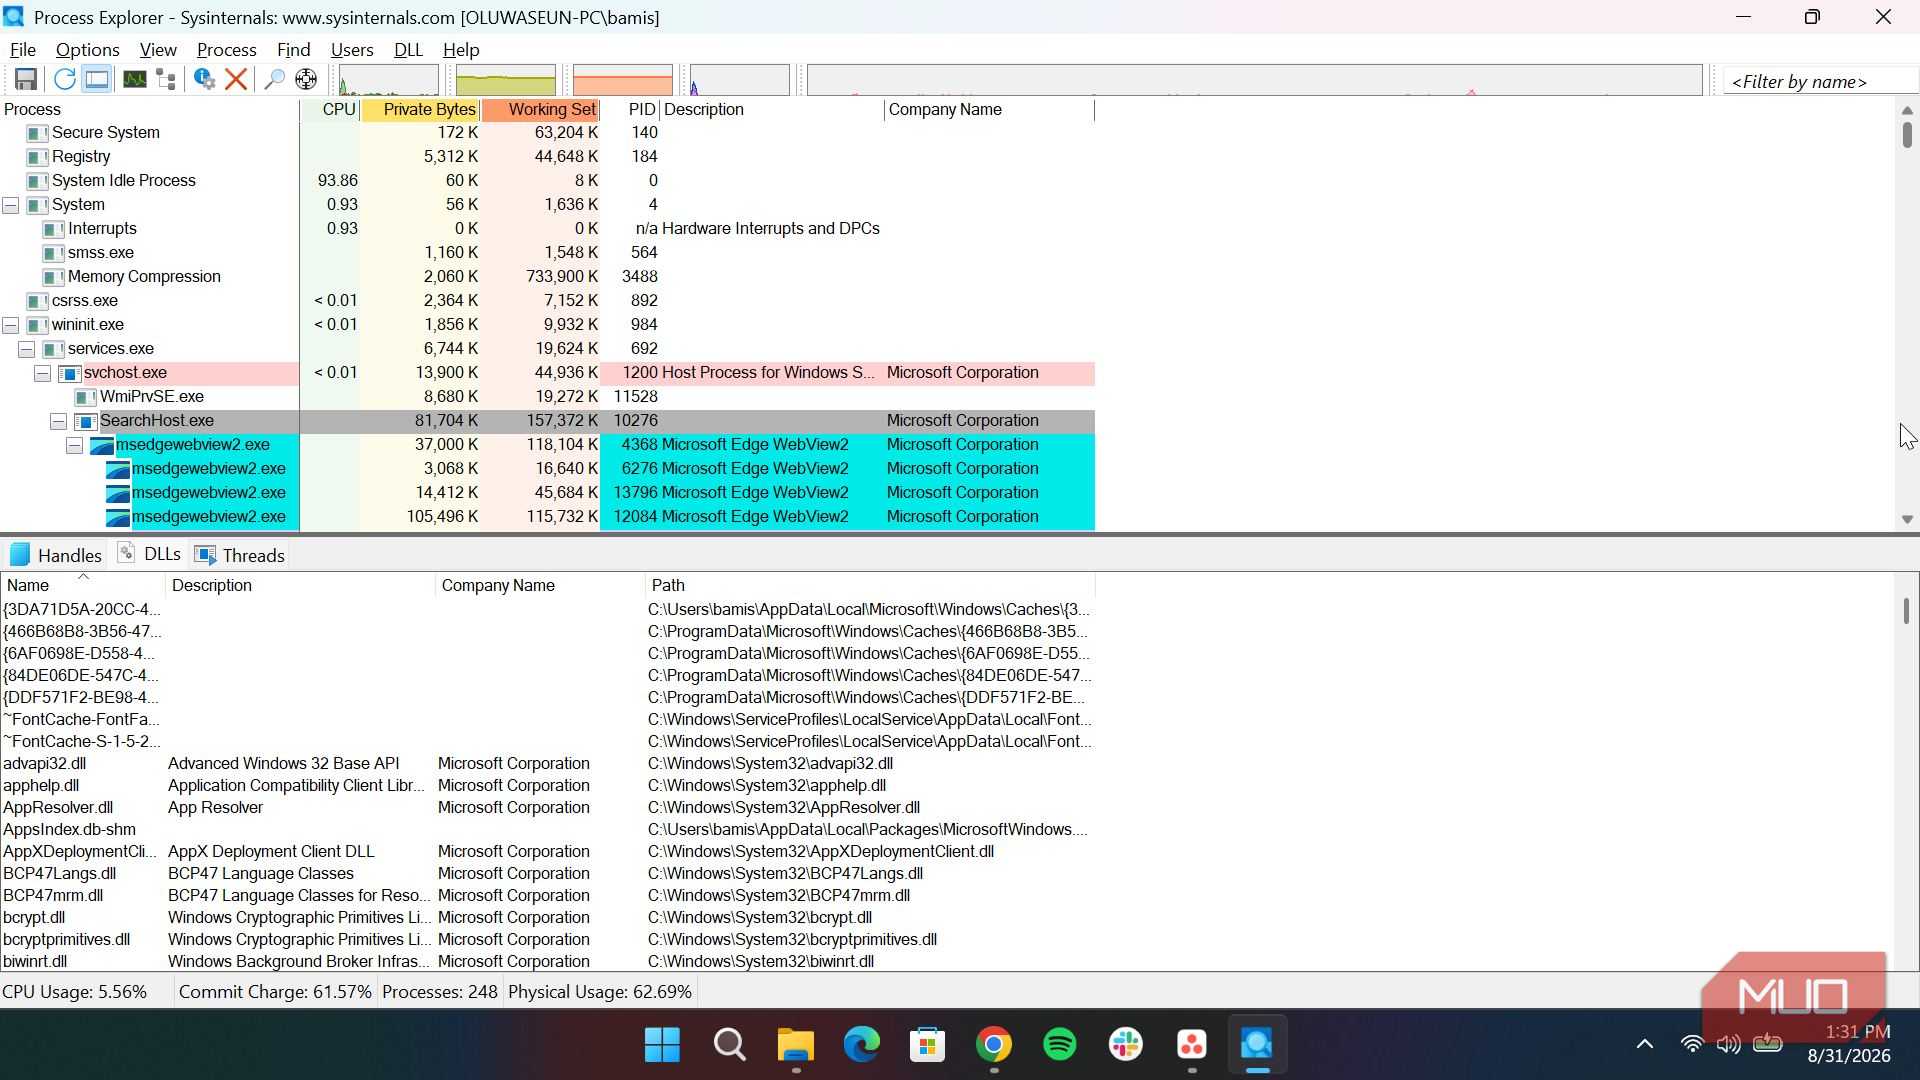Collapse the services.exe tree node

tap(27, 349)
